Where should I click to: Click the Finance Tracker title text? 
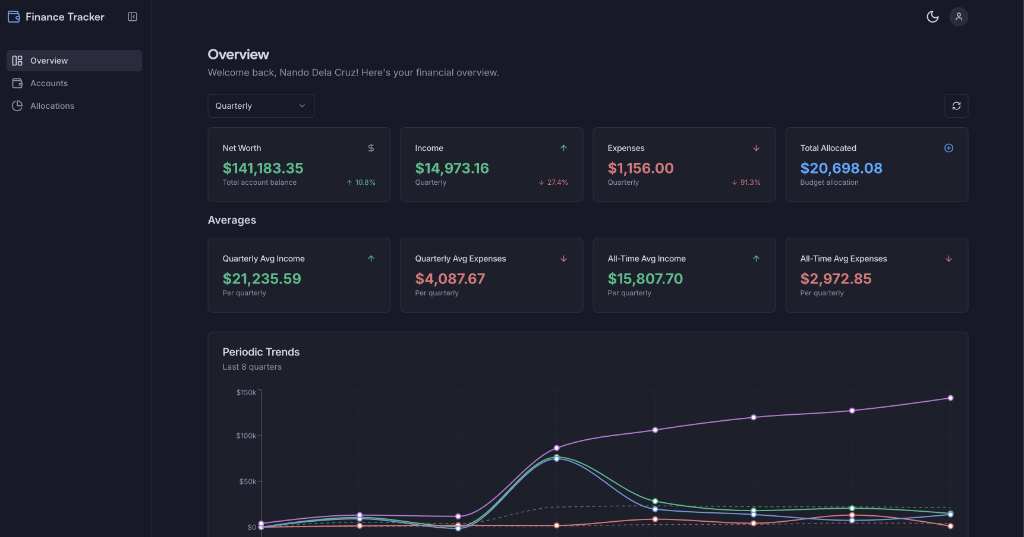coord(65,17)
